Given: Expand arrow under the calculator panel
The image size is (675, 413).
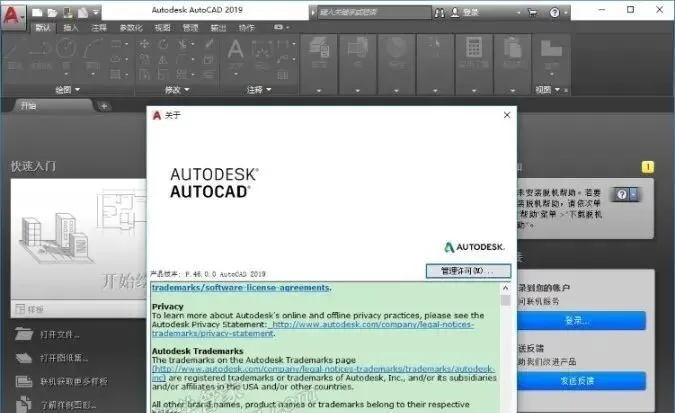Looking at the screenshot, I should tap(474, 91).
